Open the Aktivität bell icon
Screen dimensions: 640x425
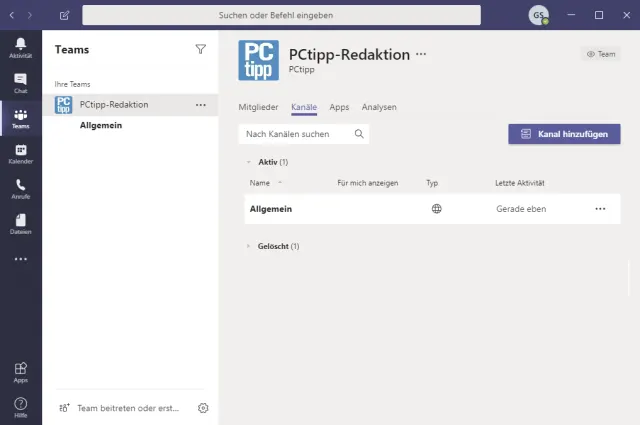tap(20, 48)
